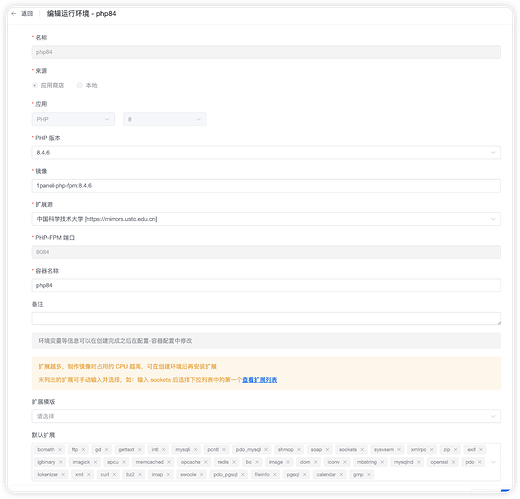Click the 返回 back text
Screen dimensions: 520x499
tap(27, 14)
